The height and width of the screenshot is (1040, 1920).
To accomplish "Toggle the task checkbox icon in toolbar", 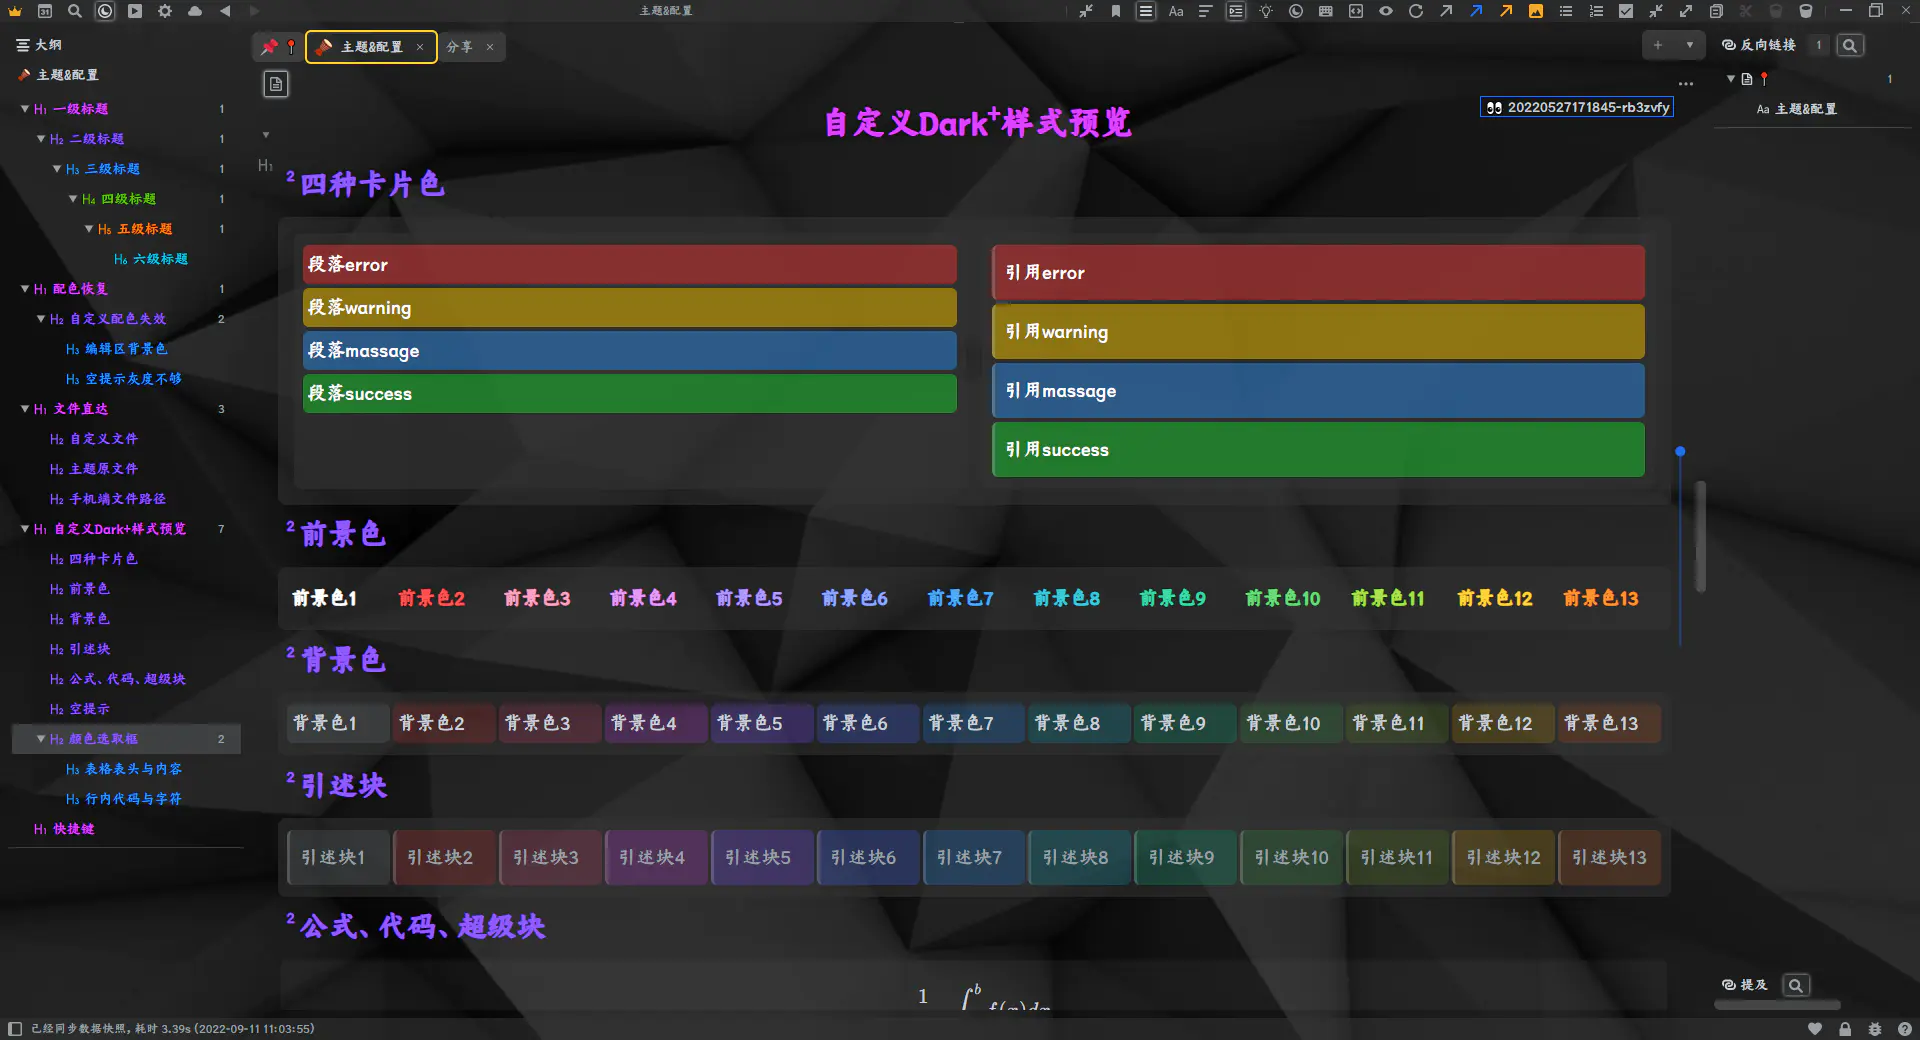I will (1626, 11).
